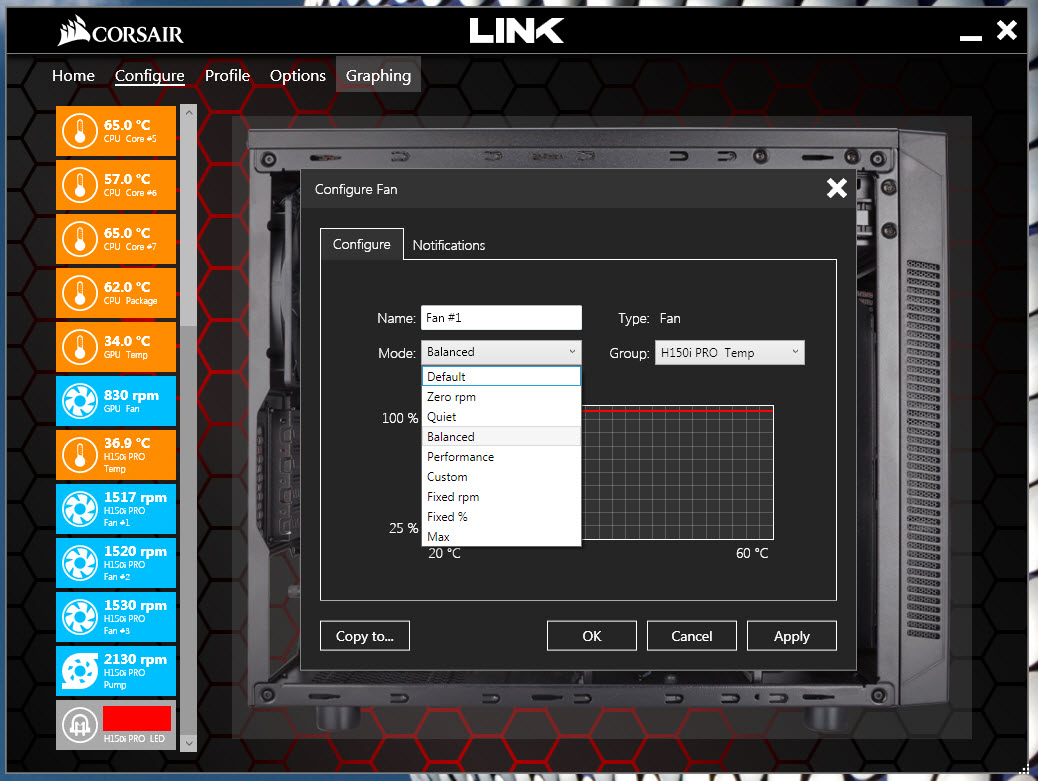Click the 57.0 °C CPU Core #6 reading
The height and width of the screenshot is (781, 1038).
pos(127,179)
